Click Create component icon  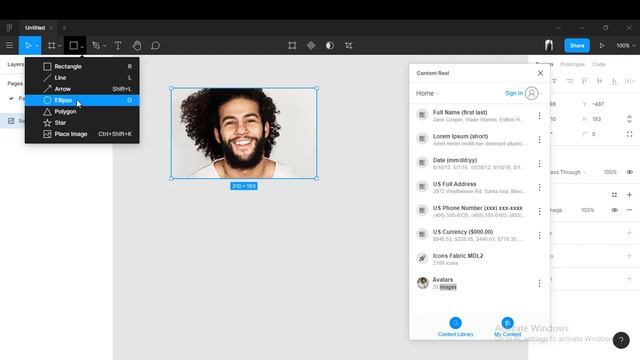click(311, 45)
